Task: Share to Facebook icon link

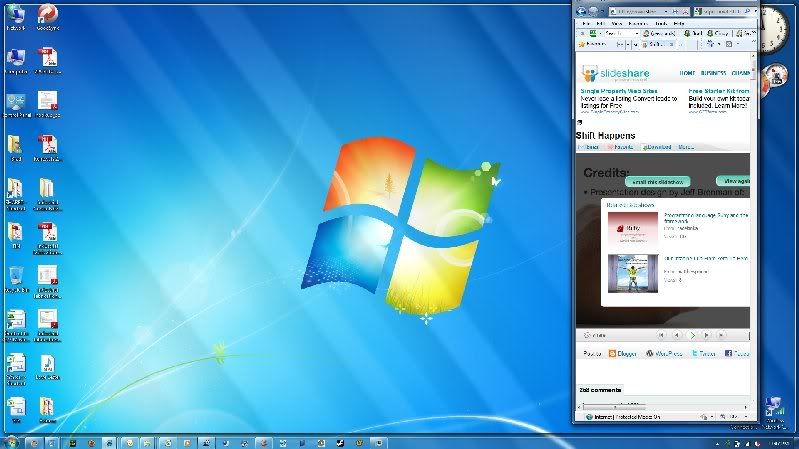Action: 737,353
